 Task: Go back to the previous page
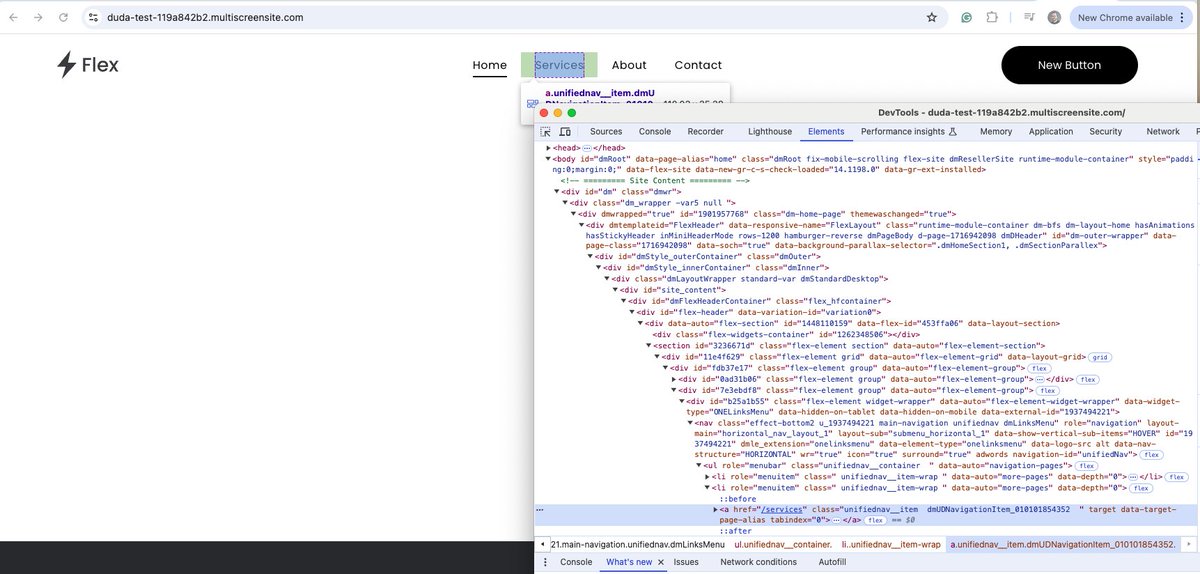[13, 17]
